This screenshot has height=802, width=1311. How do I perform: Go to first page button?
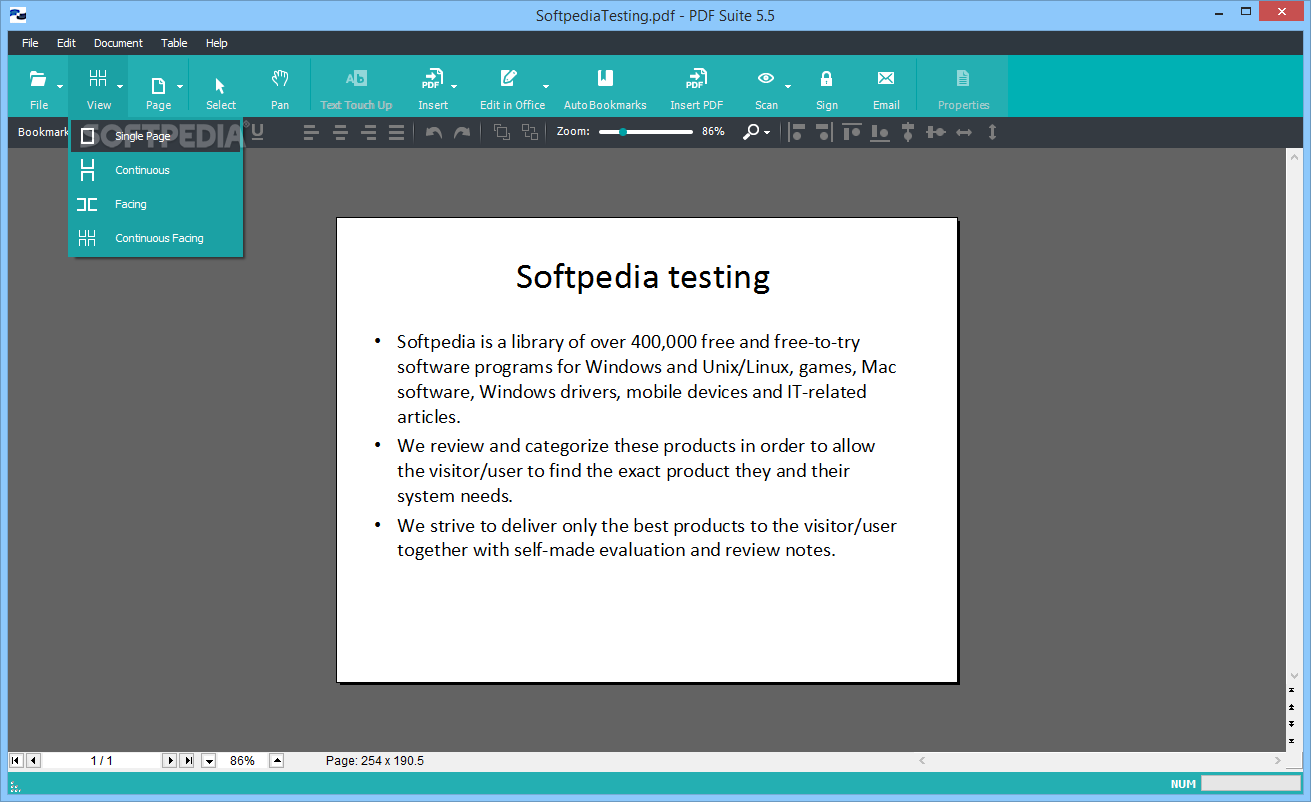(16, 761)
